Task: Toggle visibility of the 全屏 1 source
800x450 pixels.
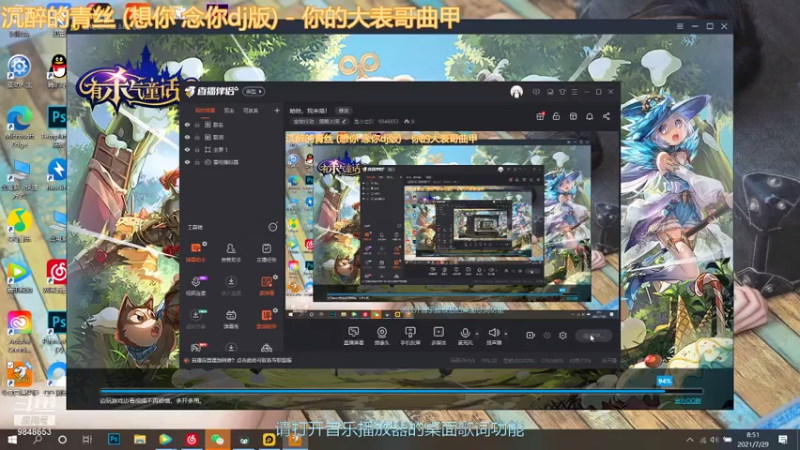Action: [187, 149]
